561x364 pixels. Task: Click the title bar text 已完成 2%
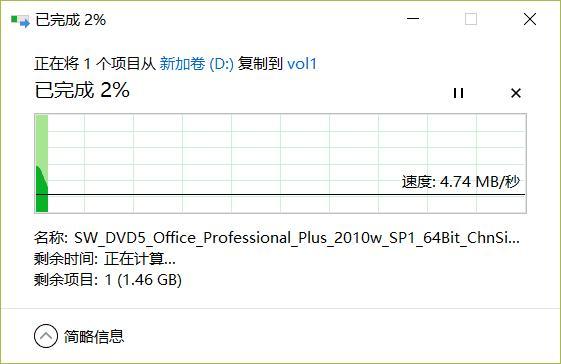70,20
